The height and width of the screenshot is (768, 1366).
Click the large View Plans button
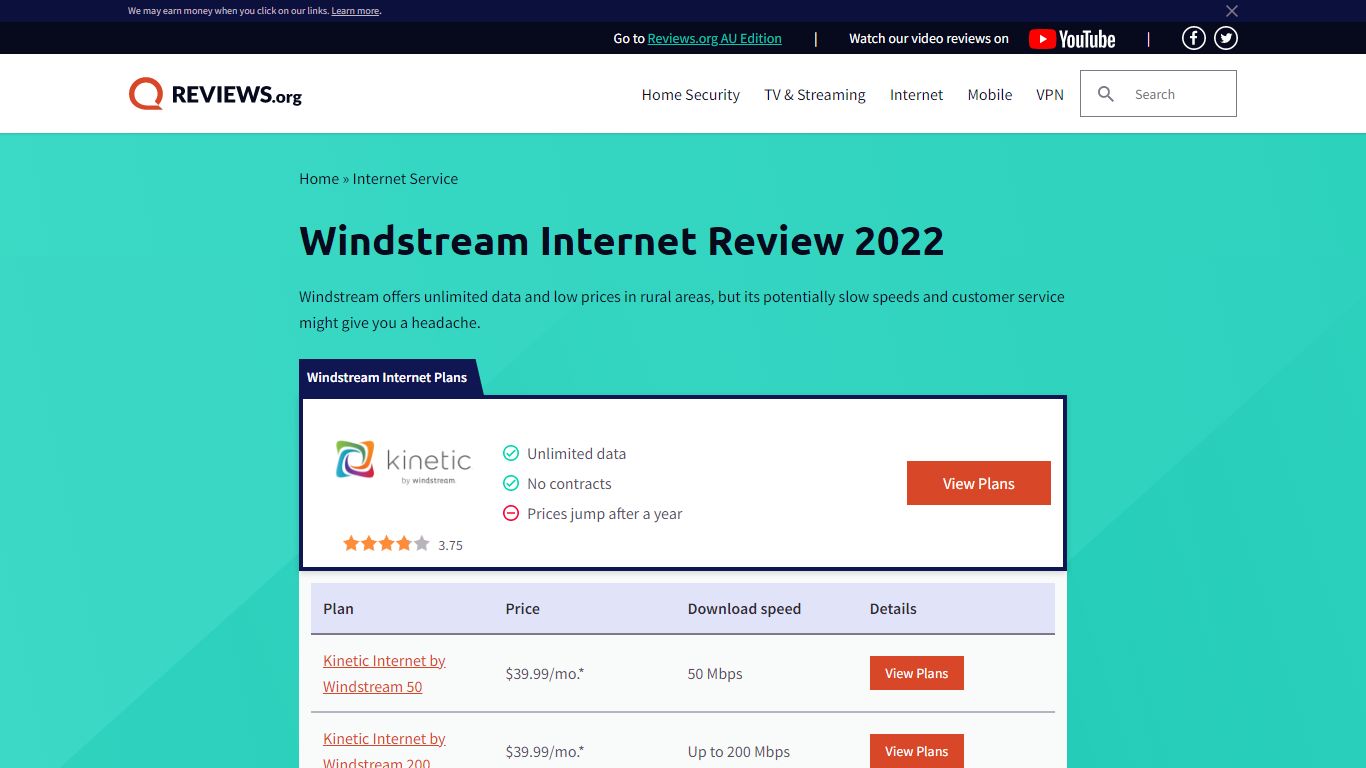click(979, 483)
